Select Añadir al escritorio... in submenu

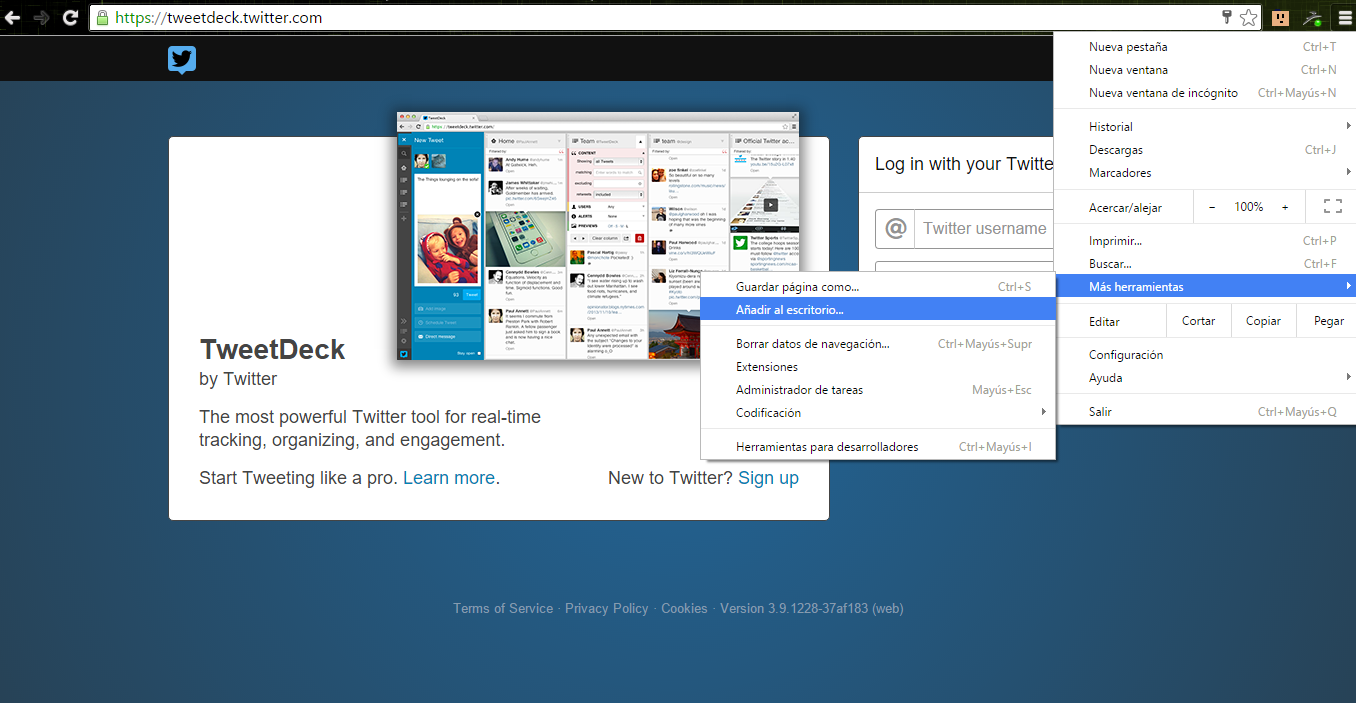[x=878, y=310]
